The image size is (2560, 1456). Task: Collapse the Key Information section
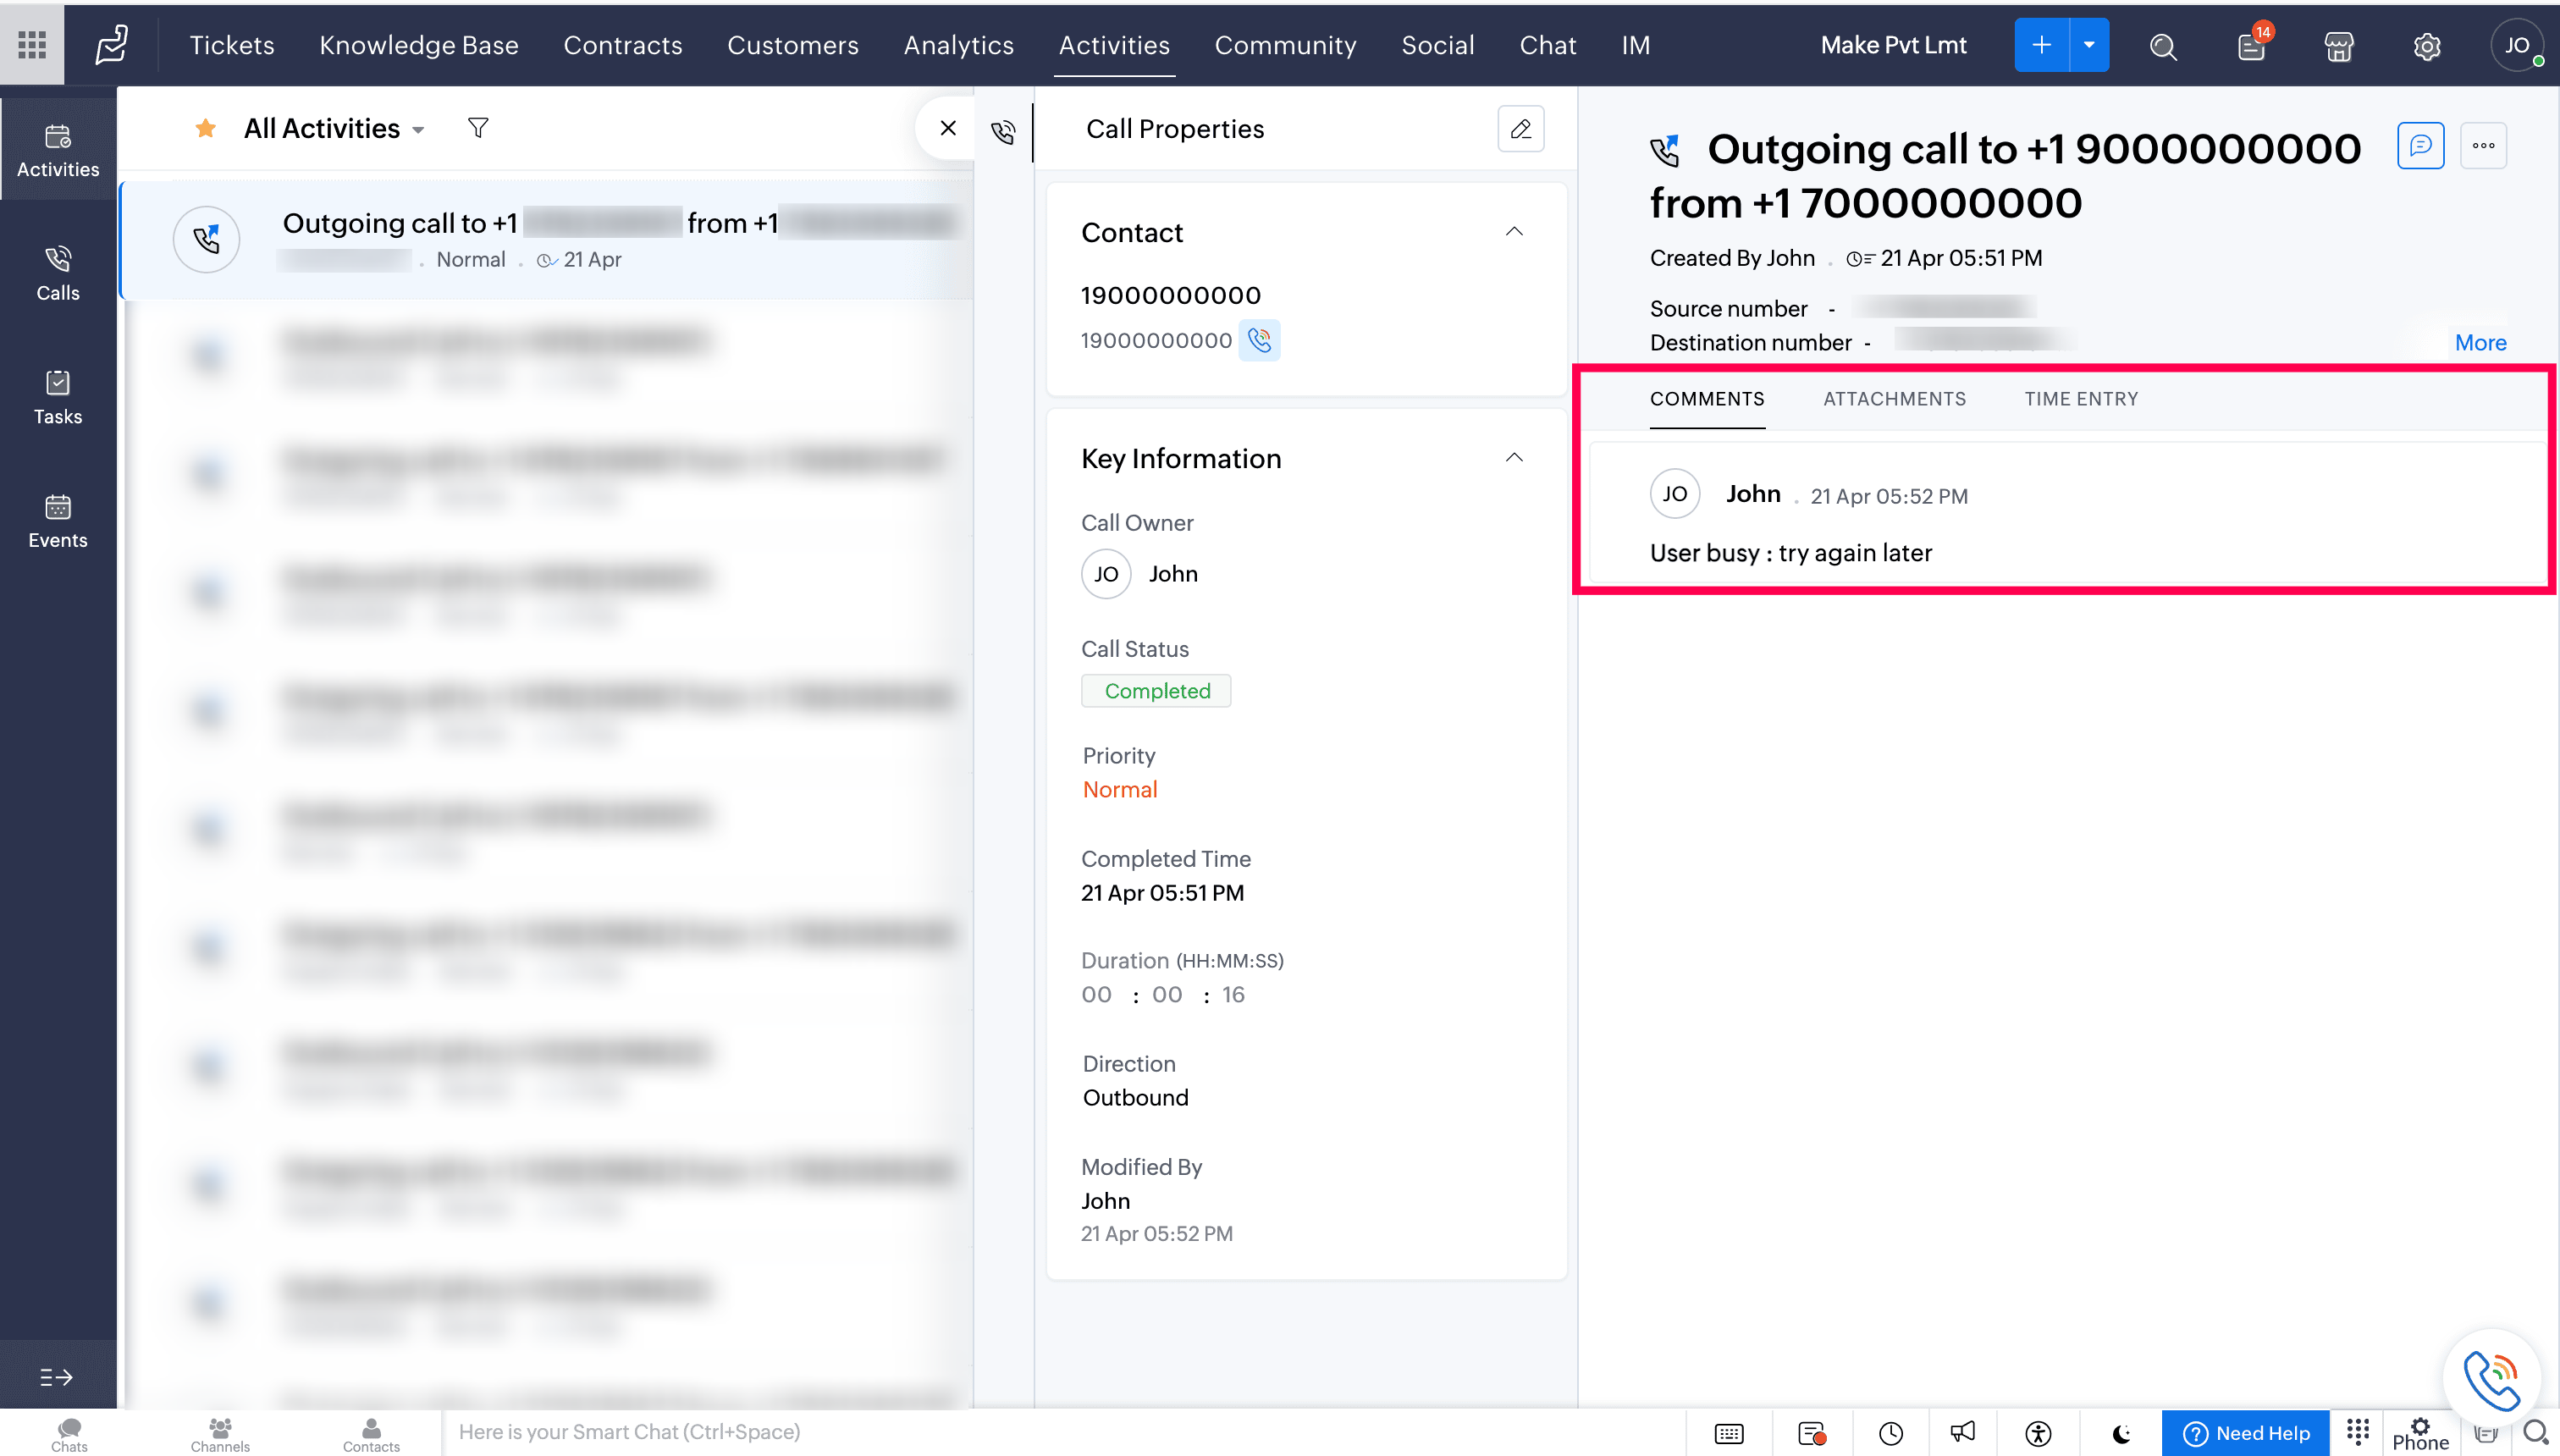point(1514,458)
